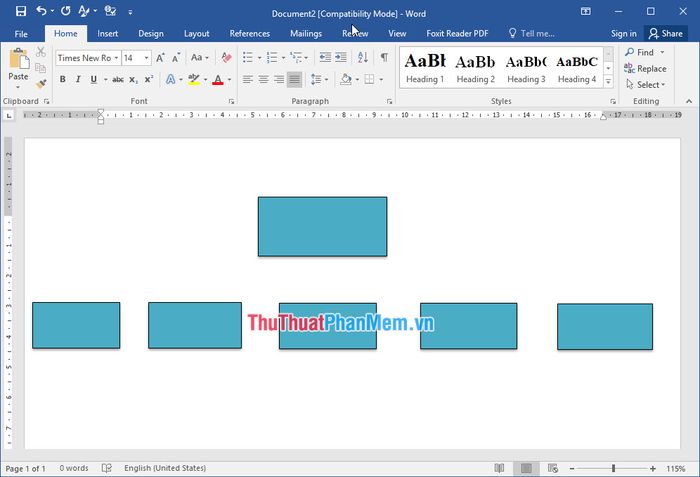Select the top center blue rectangle shape

pyautogui.click(x=322, y=226)
